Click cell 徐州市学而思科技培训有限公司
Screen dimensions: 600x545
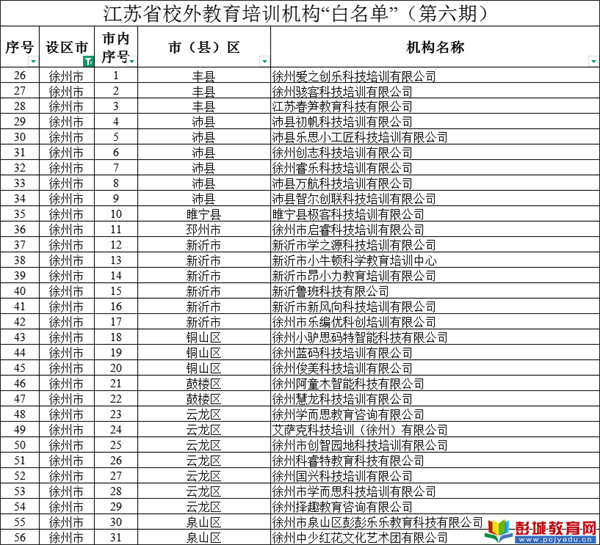(x=435, y=491)
